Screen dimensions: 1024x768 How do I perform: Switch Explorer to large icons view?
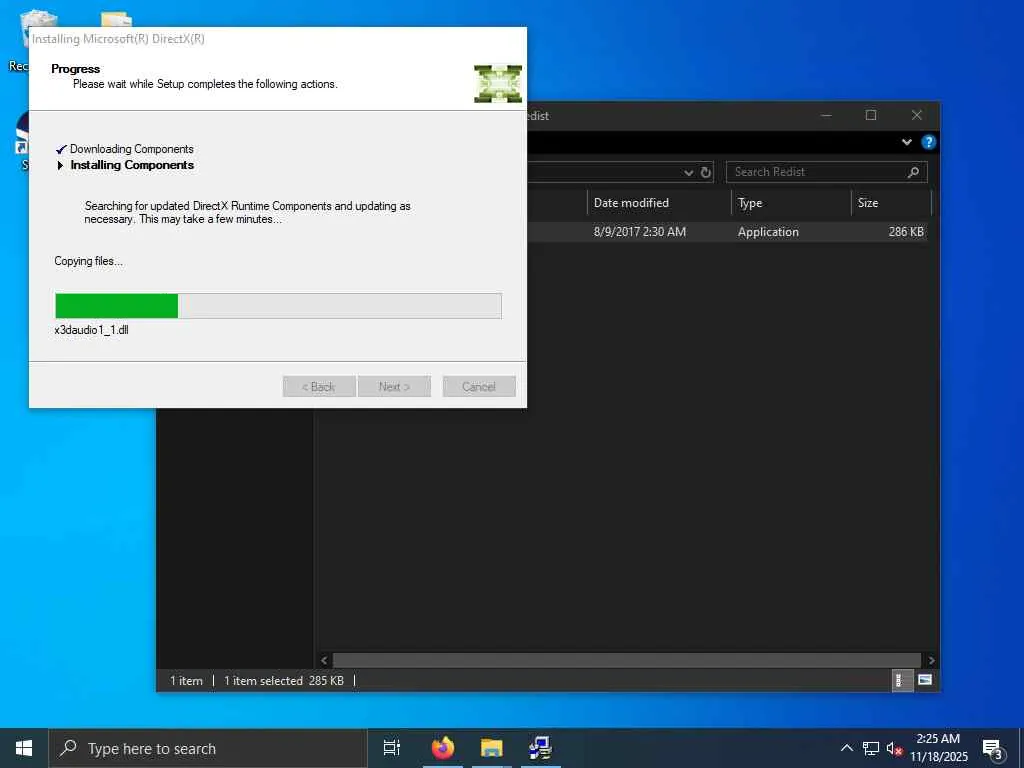[925, 680]
